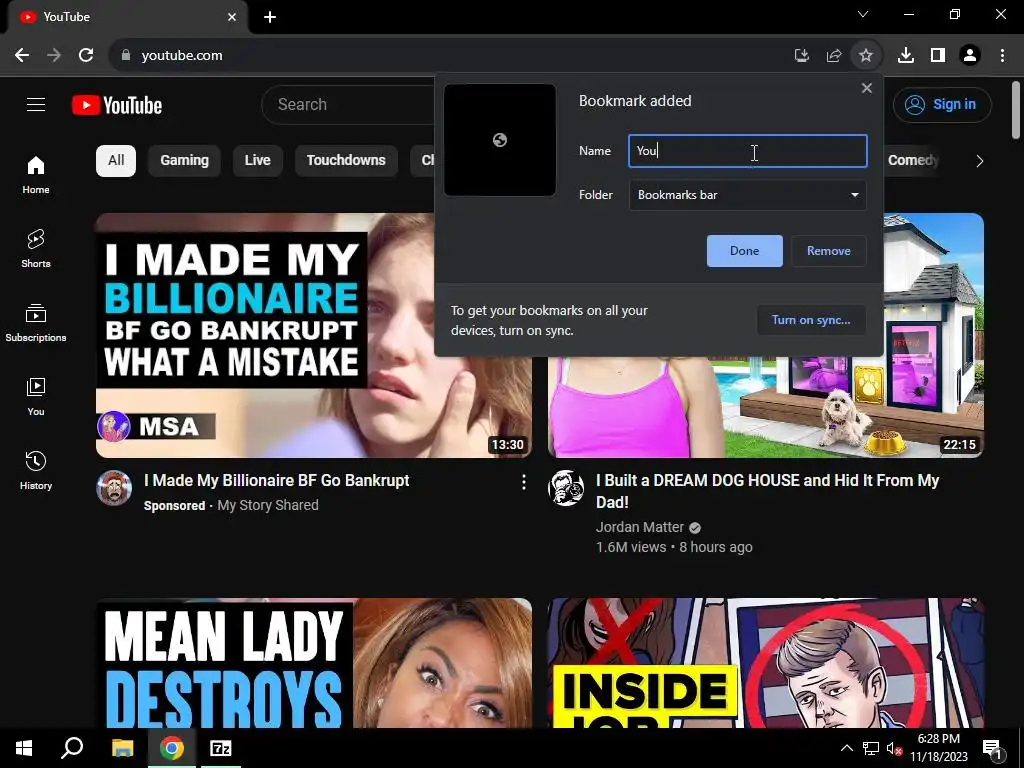
Task: Open the Folder dropdown Bookmarks bar
Action: coord(748,195)
